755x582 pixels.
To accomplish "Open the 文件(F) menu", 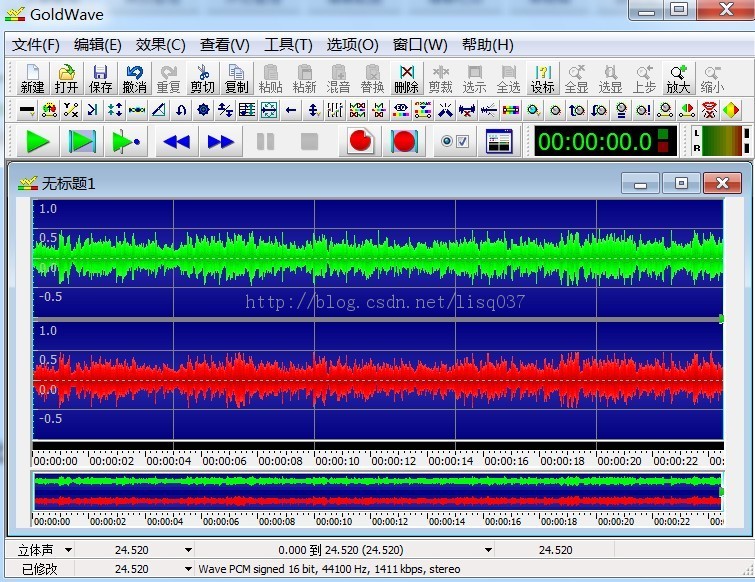I will pos(36,45).
